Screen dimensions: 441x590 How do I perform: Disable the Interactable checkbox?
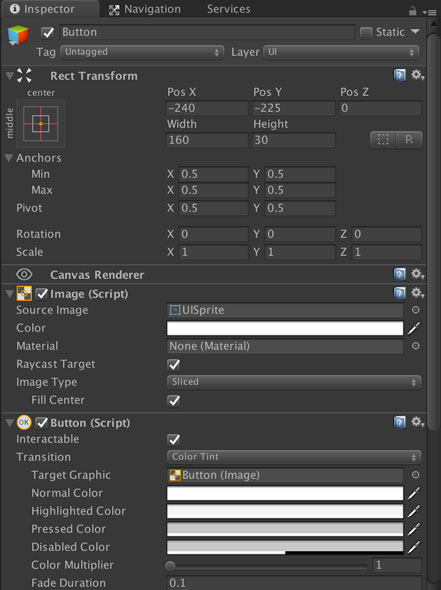pyautogui.click(x=173, y=439)
